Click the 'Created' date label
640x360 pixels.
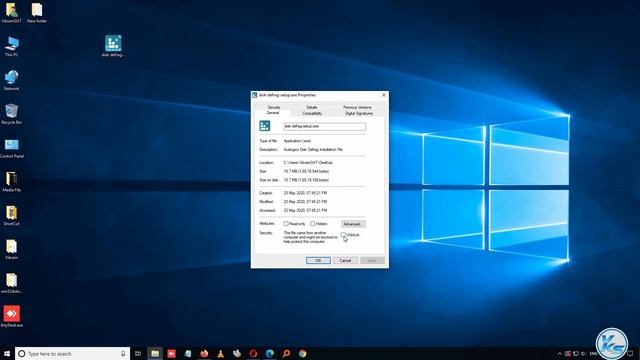coord(266,193)
